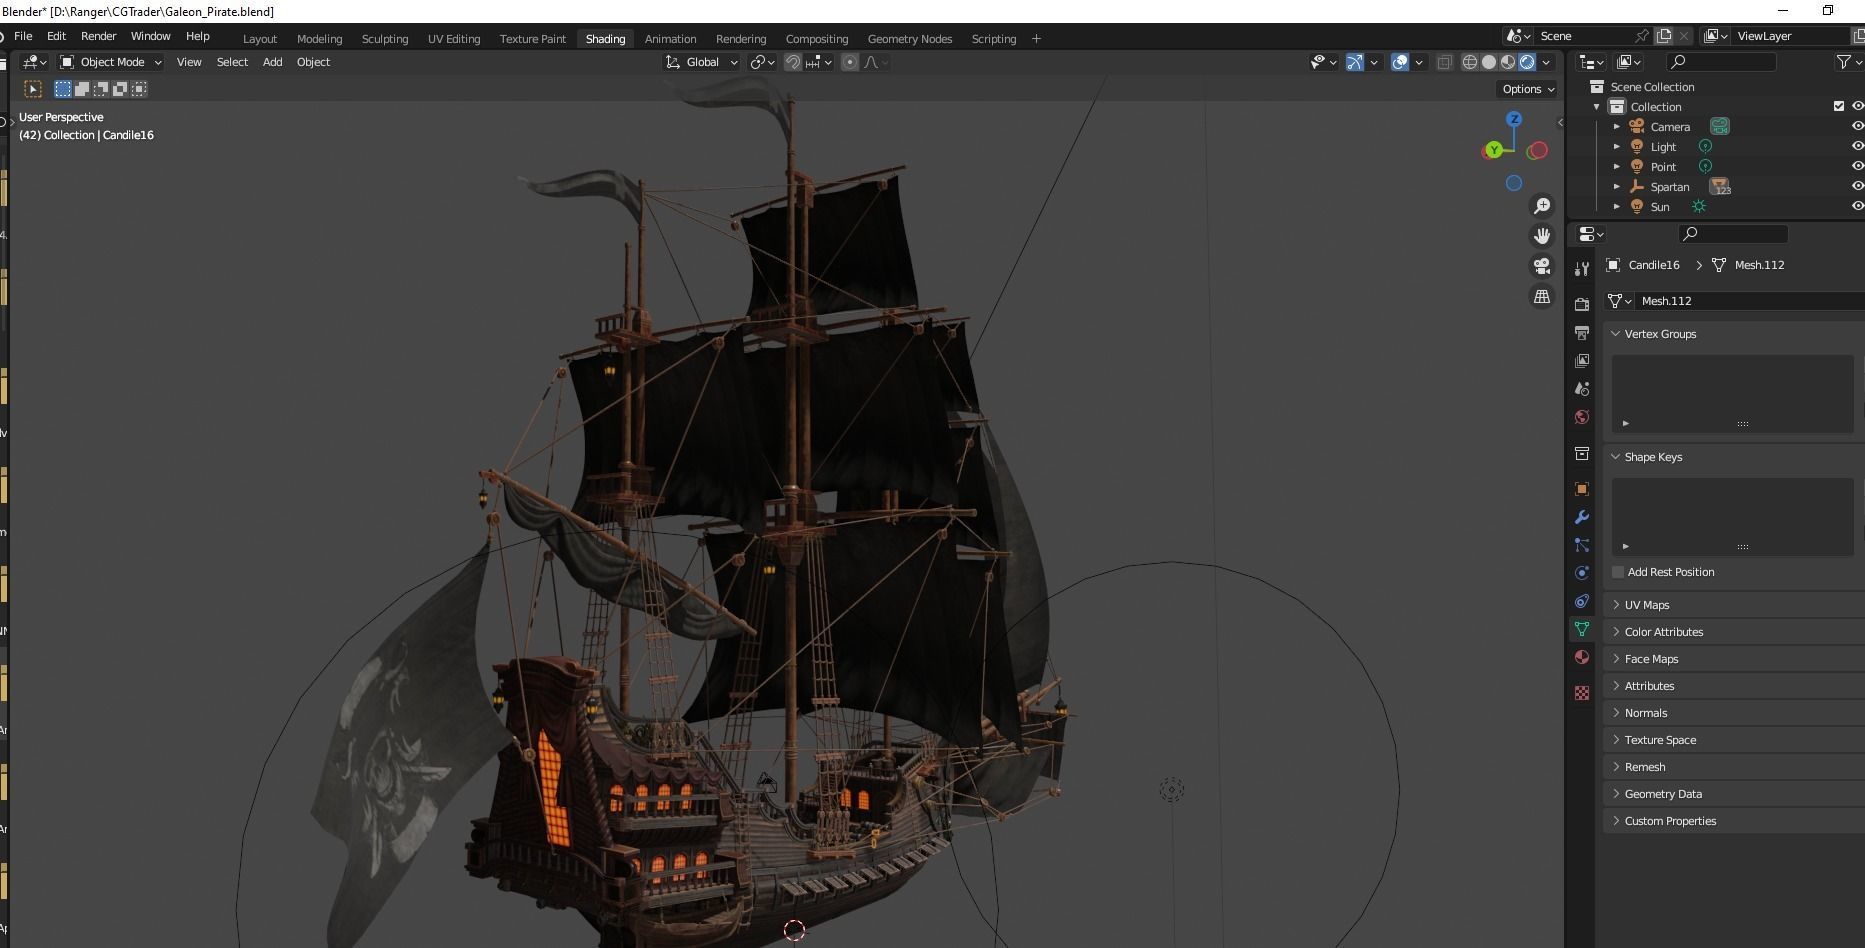Hide the Spartan object in viewport
1865x948 pixels.
tap(1857, 186)
